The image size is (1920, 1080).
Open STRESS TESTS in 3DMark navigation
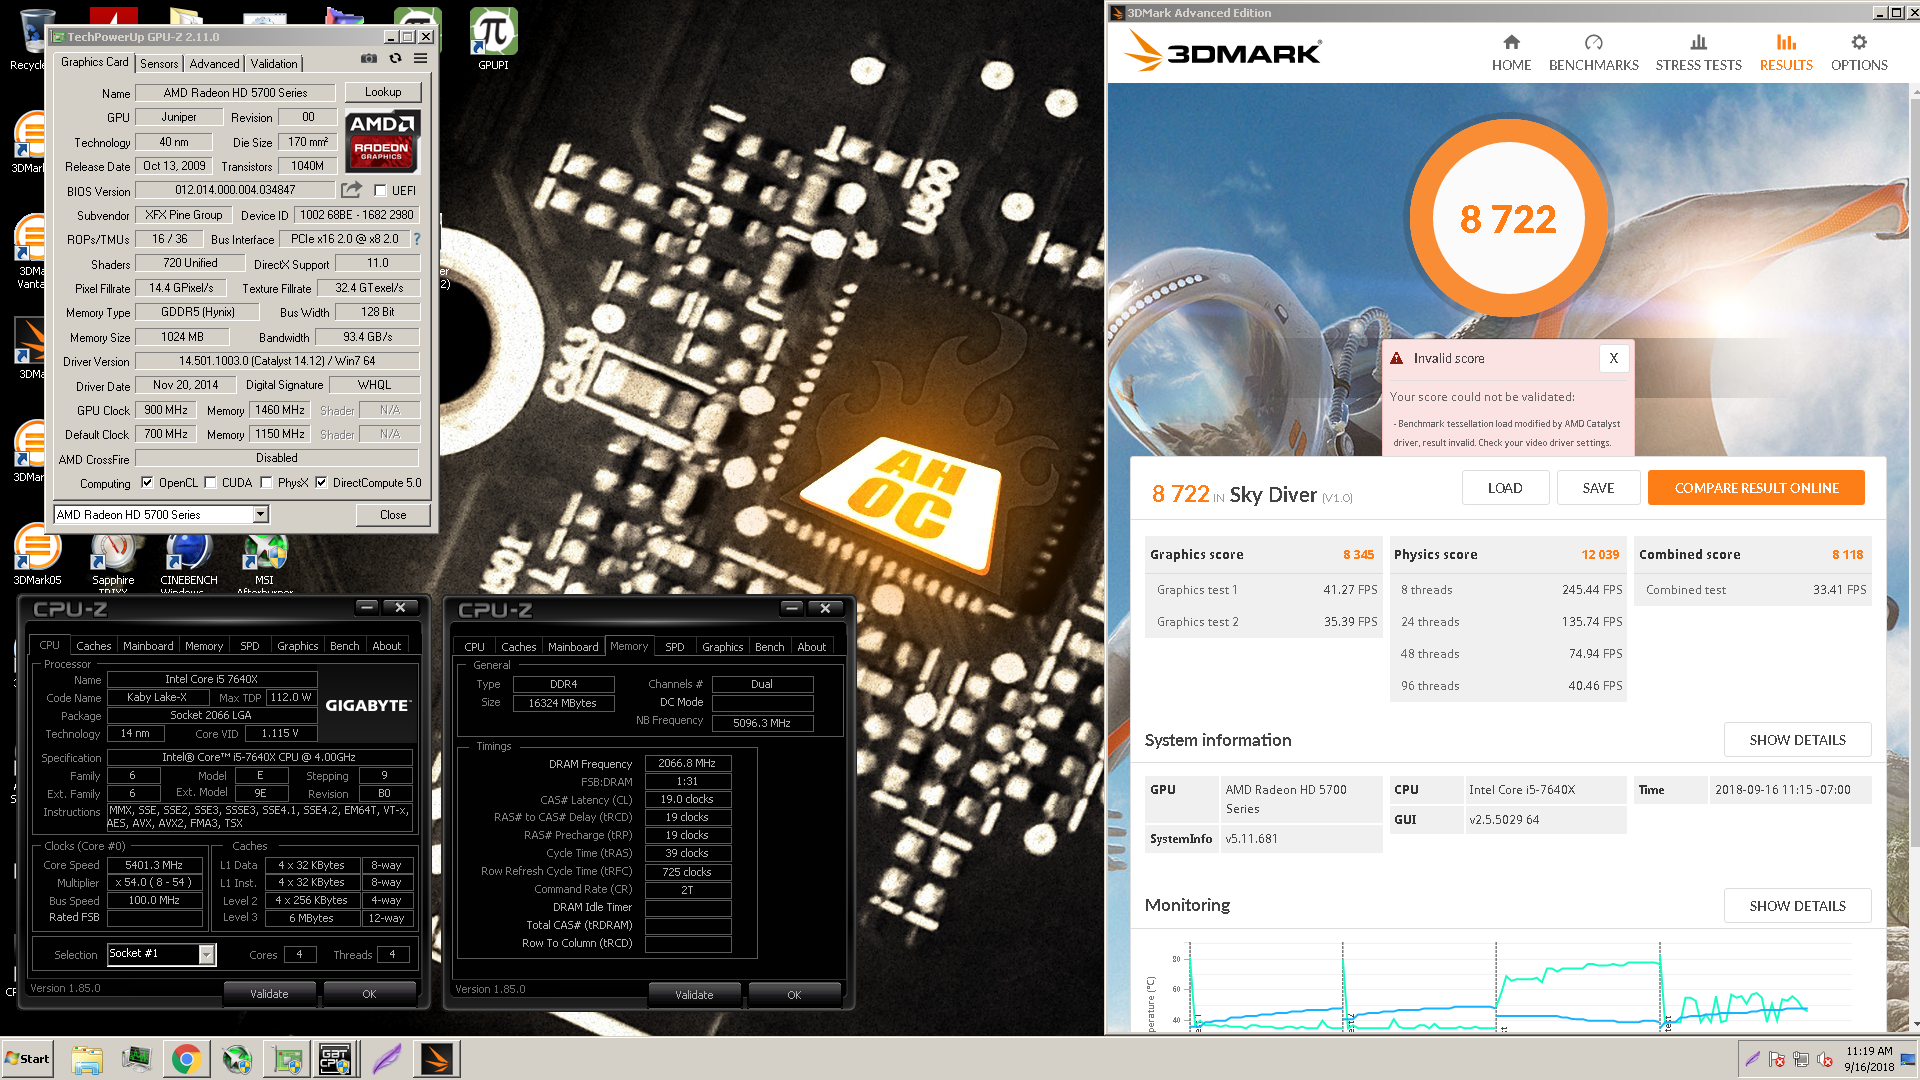pyautogui.click(x=1698, y=53)
